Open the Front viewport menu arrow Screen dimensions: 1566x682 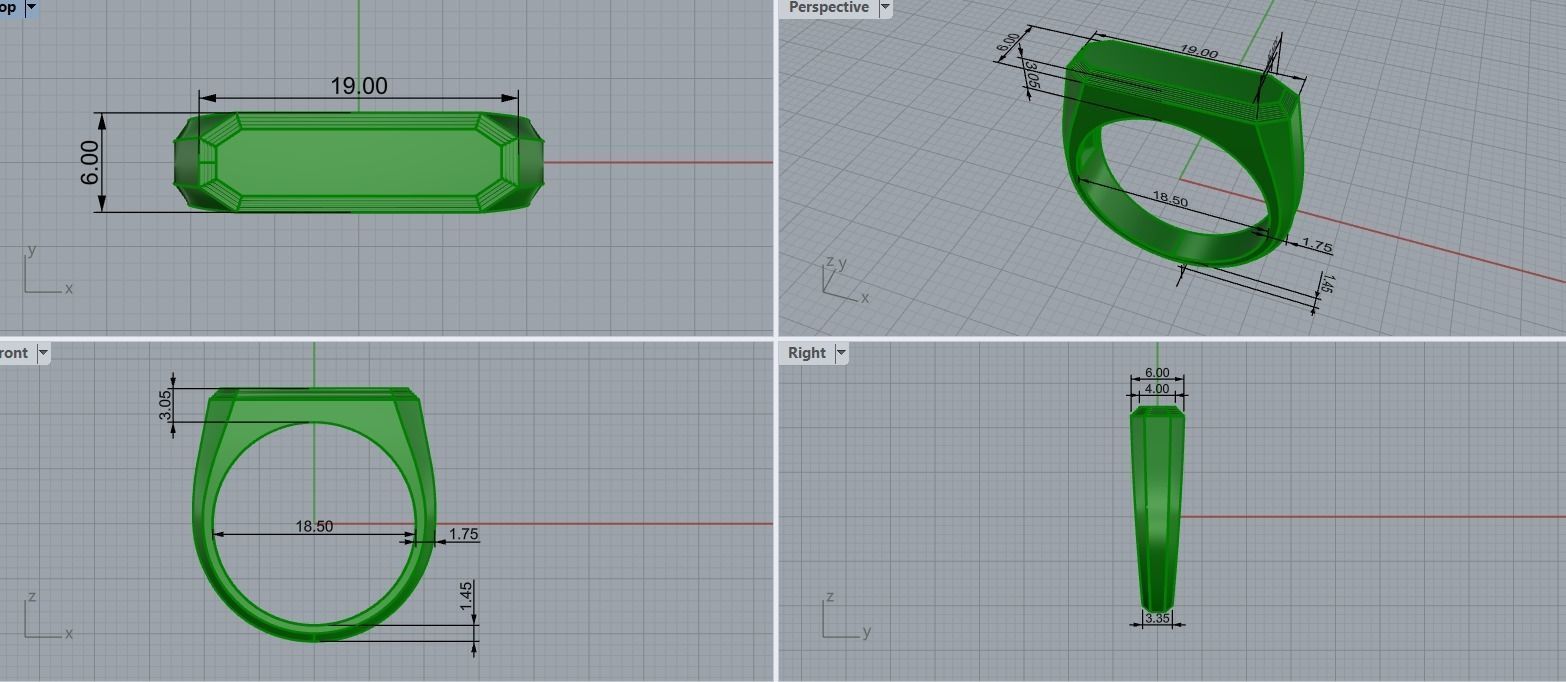point(43,353)
